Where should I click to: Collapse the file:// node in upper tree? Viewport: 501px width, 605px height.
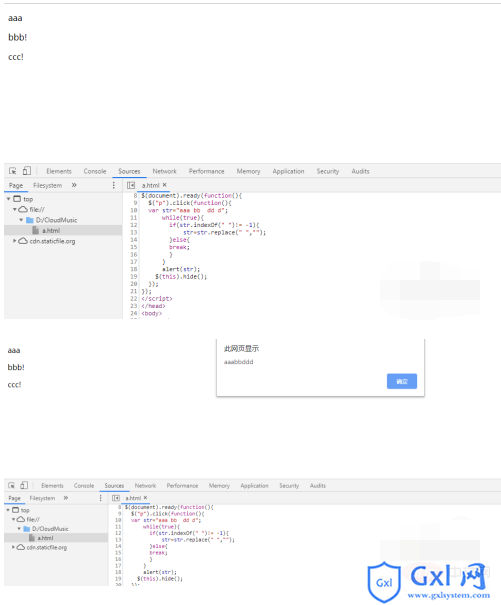[x=15, y=209]
